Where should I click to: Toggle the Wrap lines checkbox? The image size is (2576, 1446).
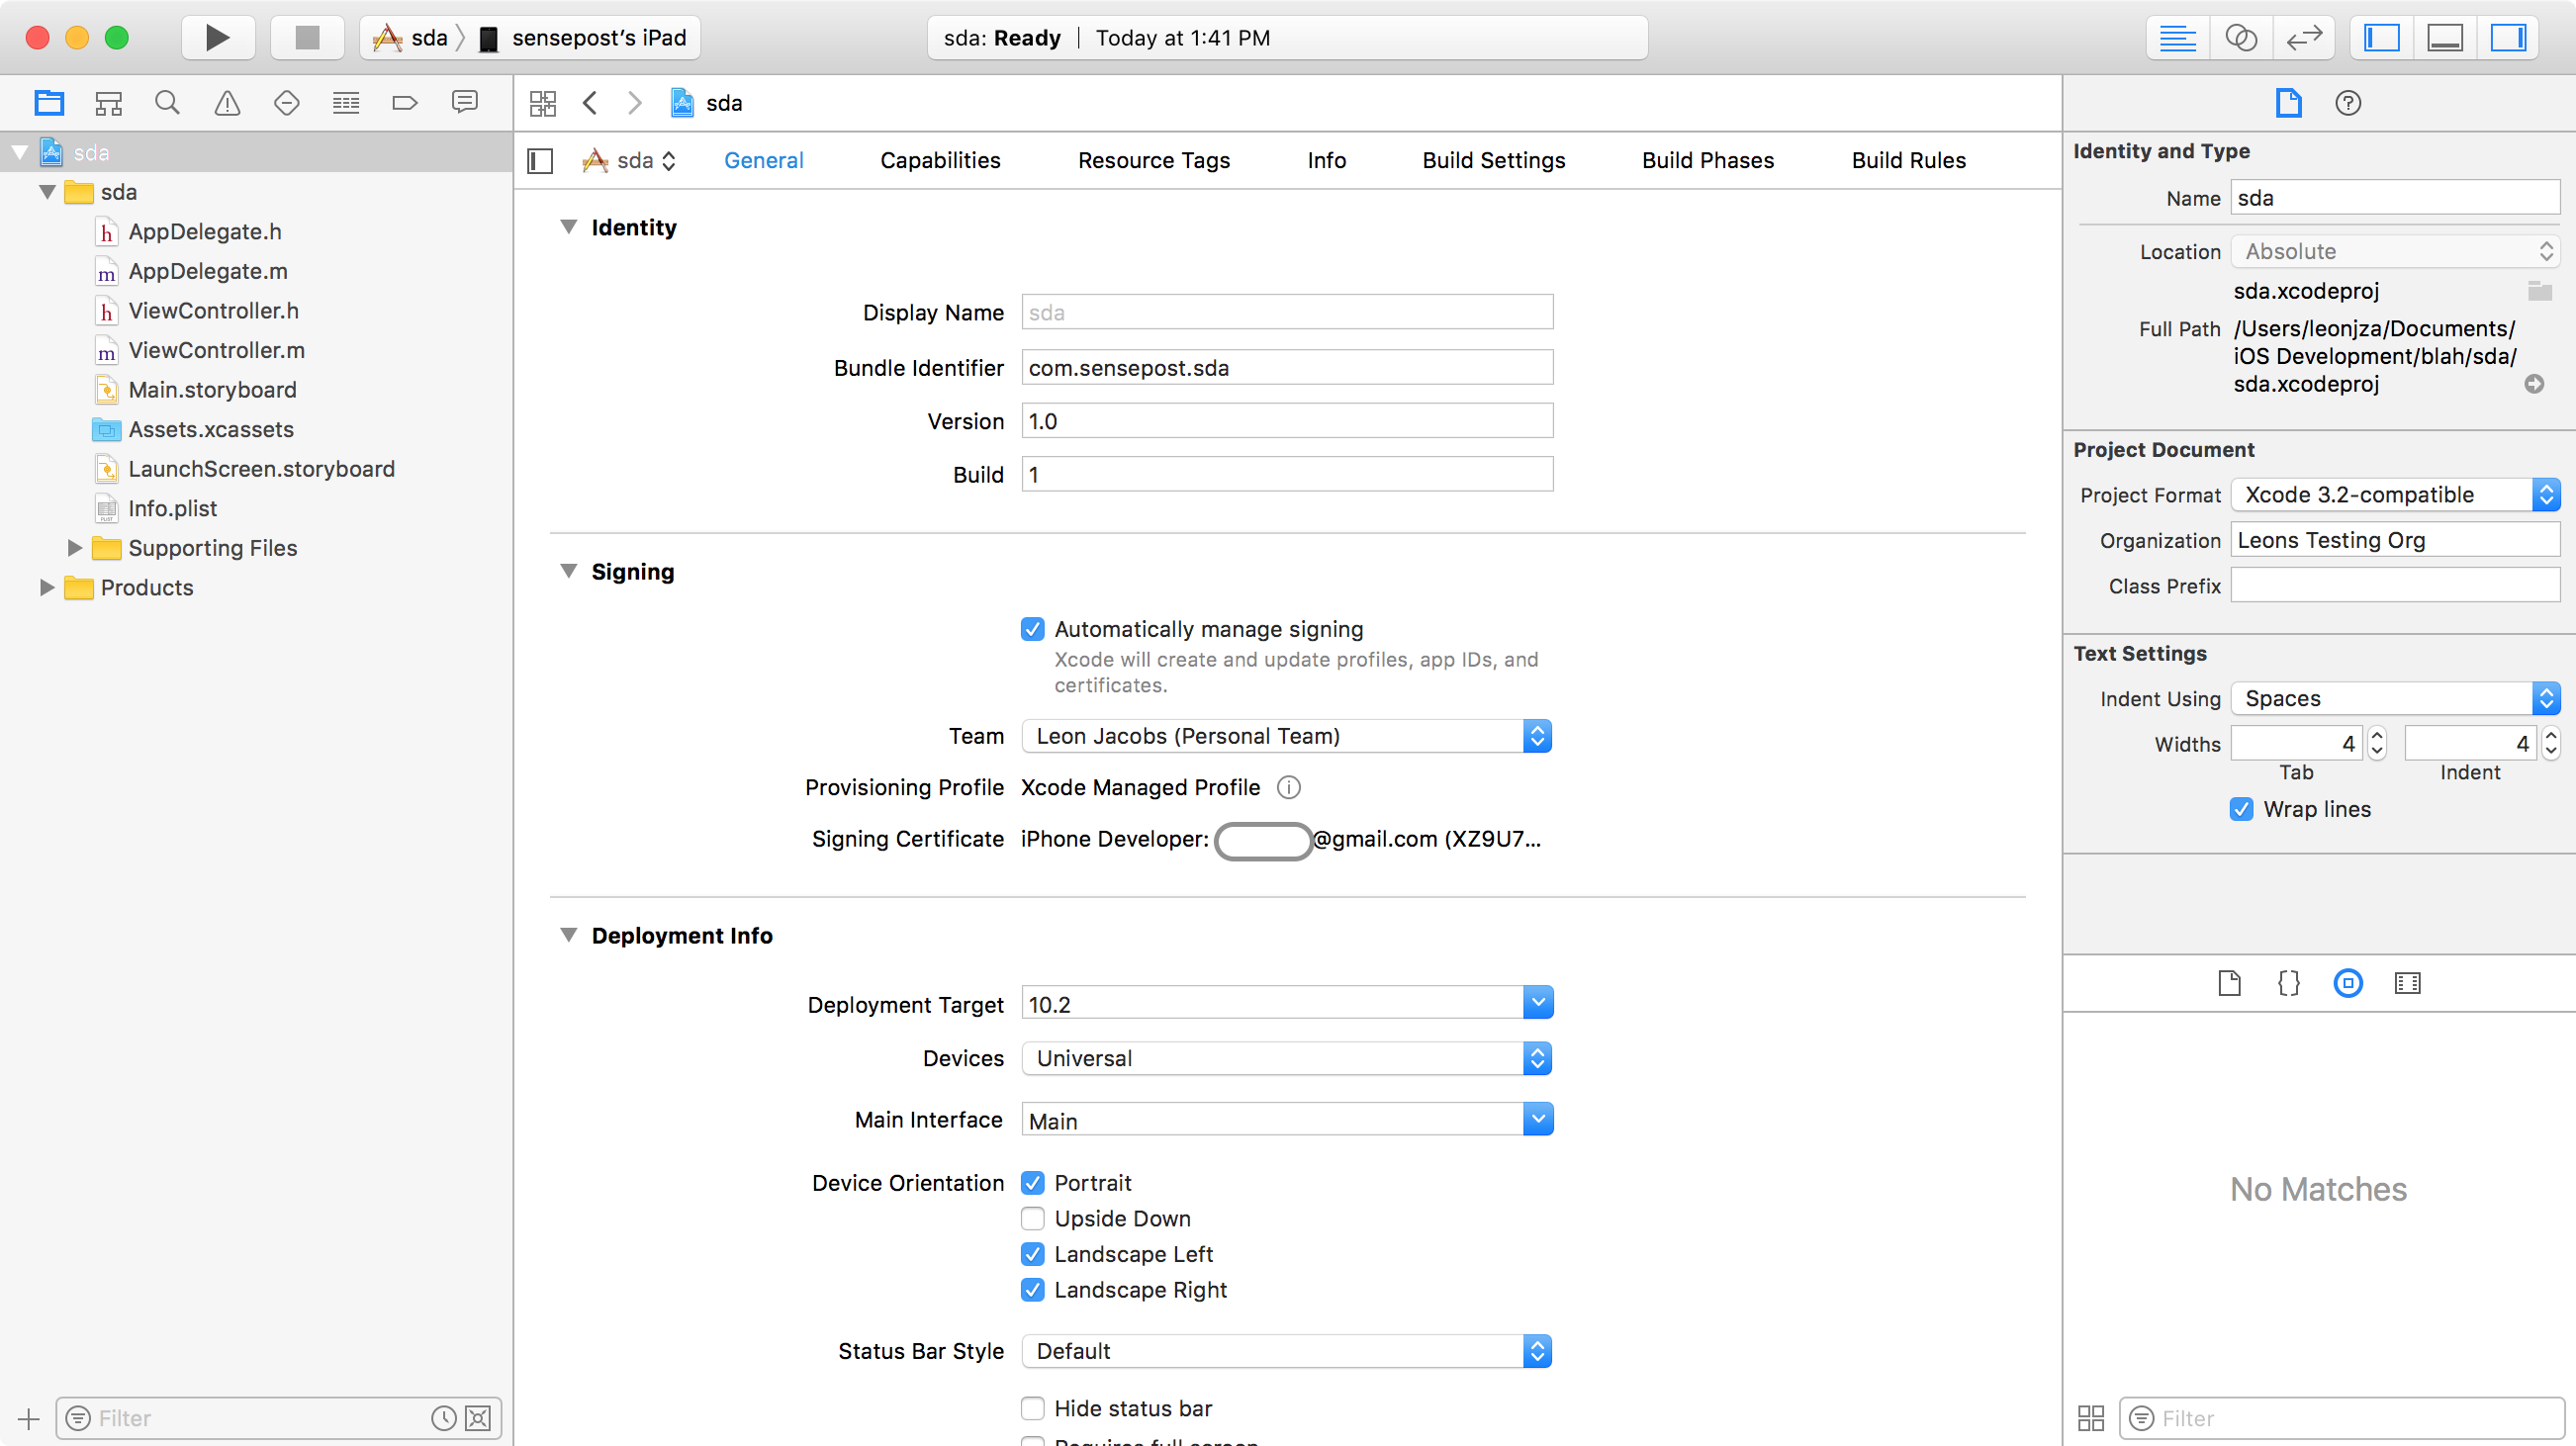pyautogui.click(x=2241, y=809)
